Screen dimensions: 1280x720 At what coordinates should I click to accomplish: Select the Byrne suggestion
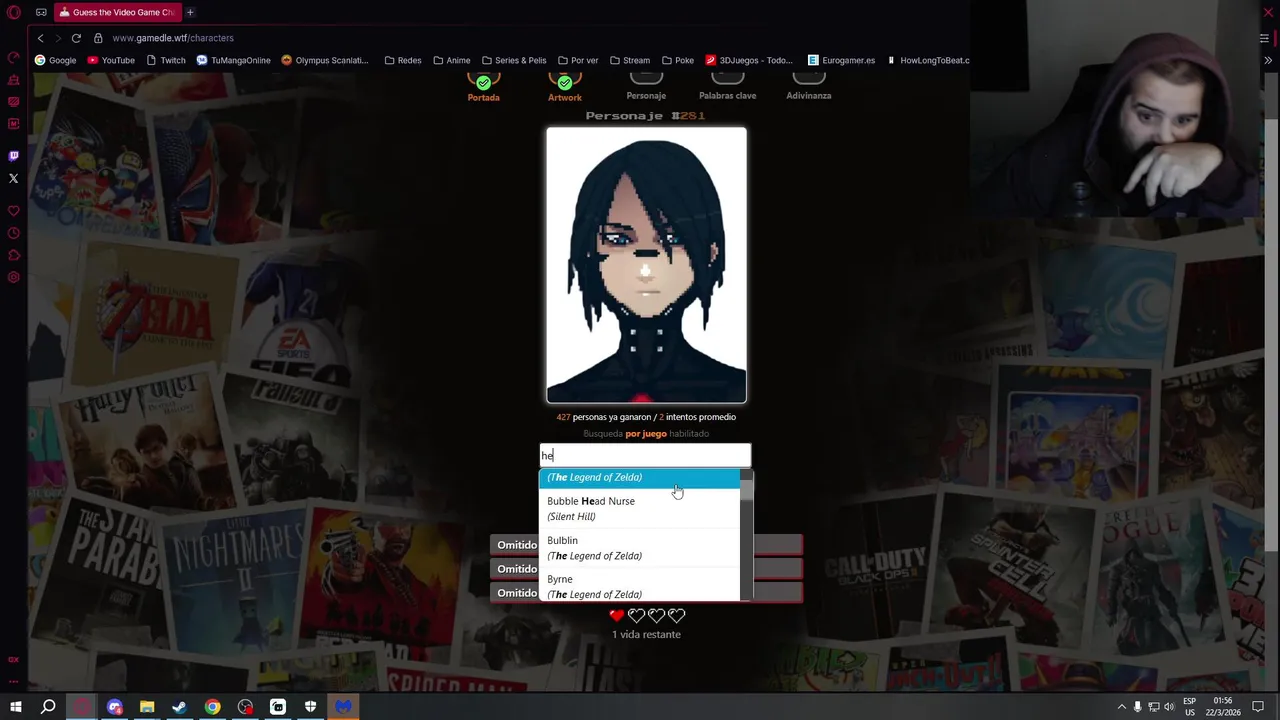[640, 586]
